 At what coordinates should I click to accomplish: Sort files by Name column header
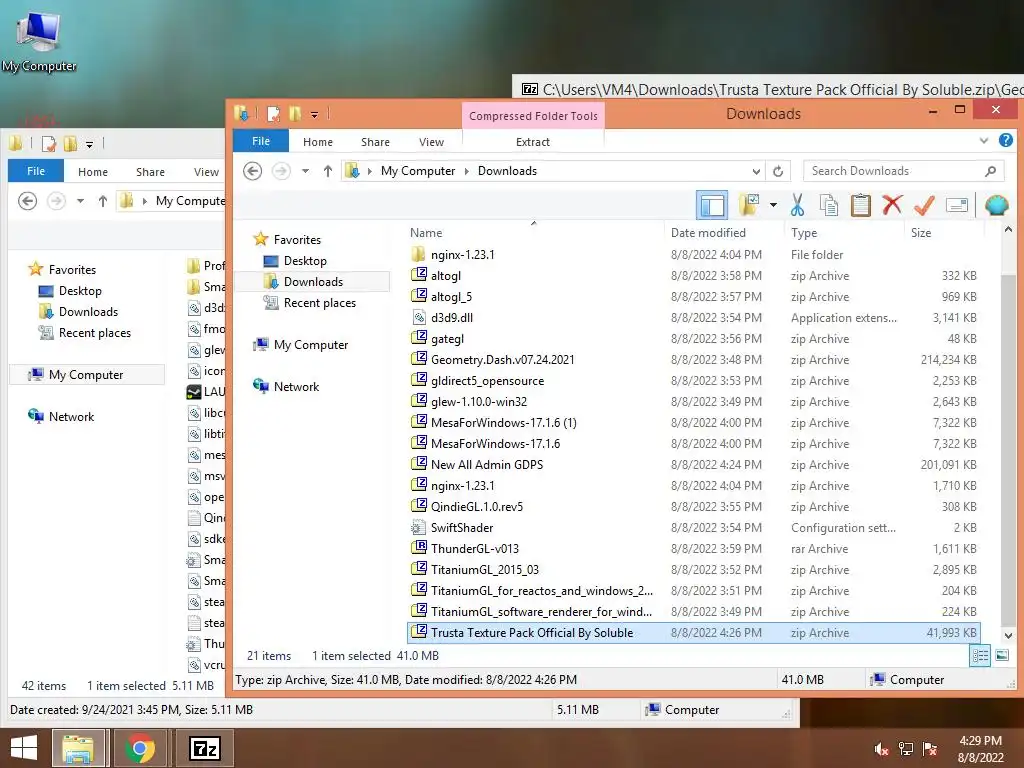click(x=426, y=232)
